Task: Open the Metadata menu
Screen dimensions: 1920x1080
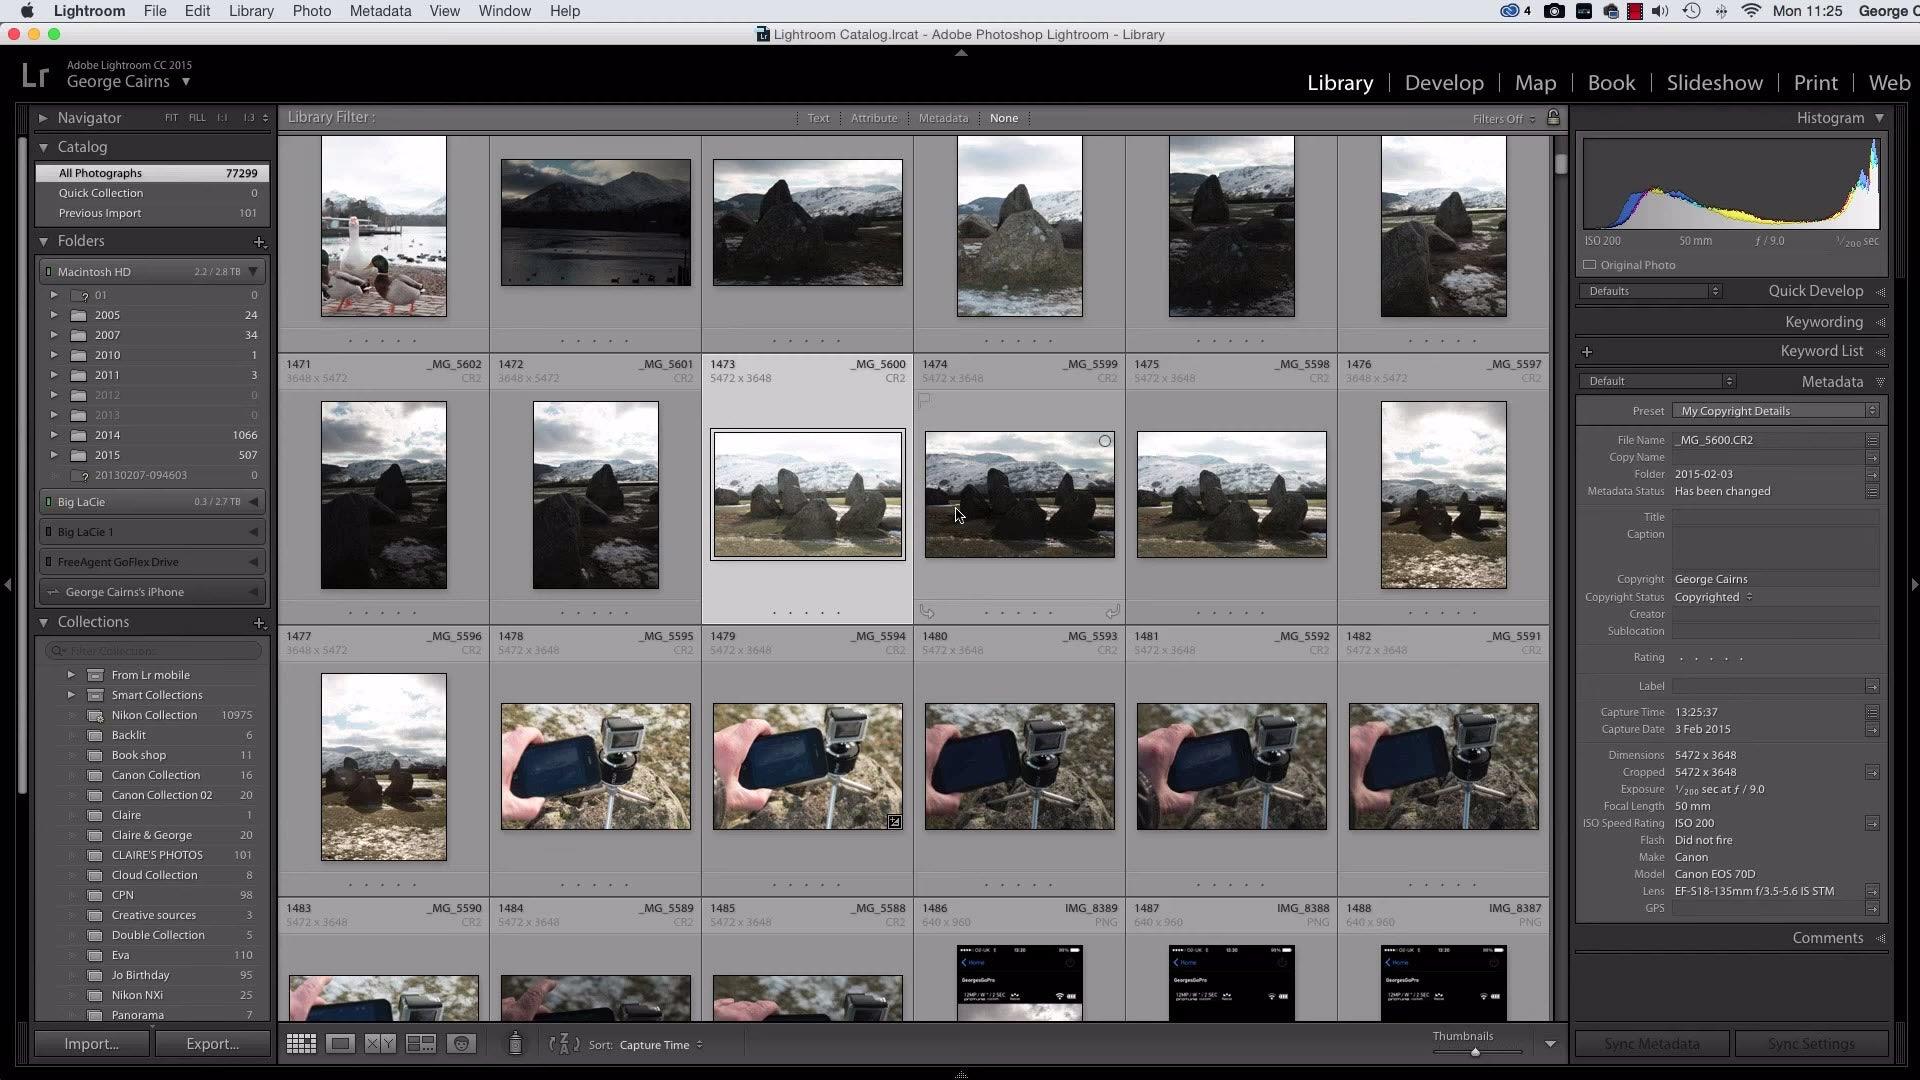Action: [380, 11]
